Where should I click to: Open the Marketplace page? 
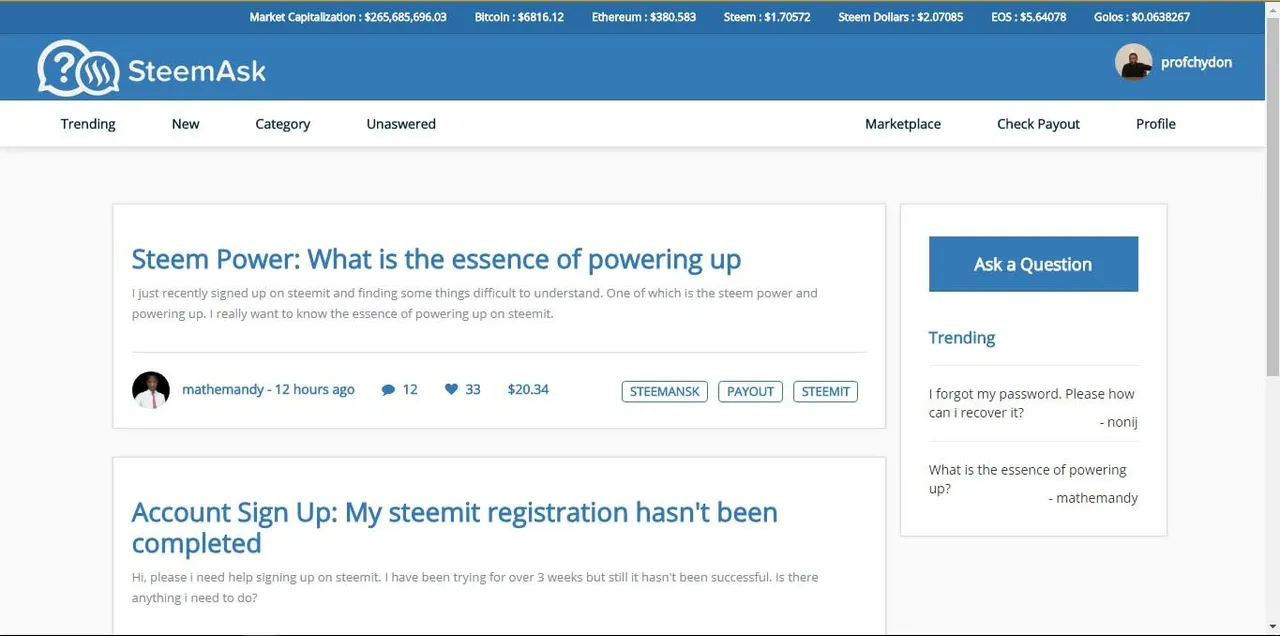tap(903, 124)
